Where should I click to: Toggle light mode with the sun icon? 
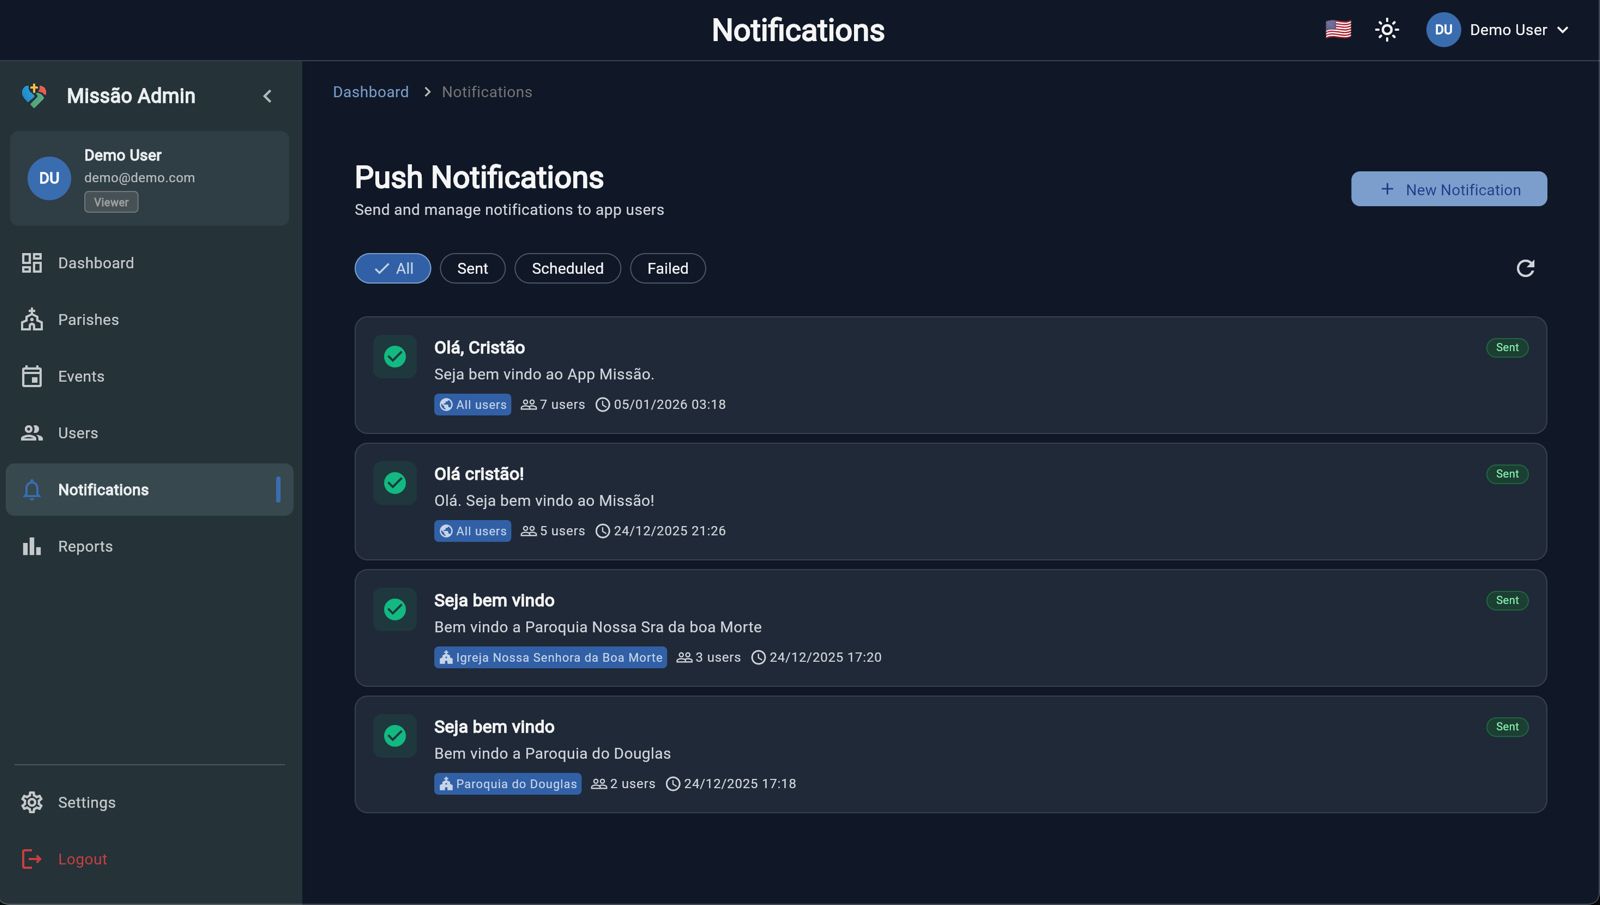click(1387, 29)
